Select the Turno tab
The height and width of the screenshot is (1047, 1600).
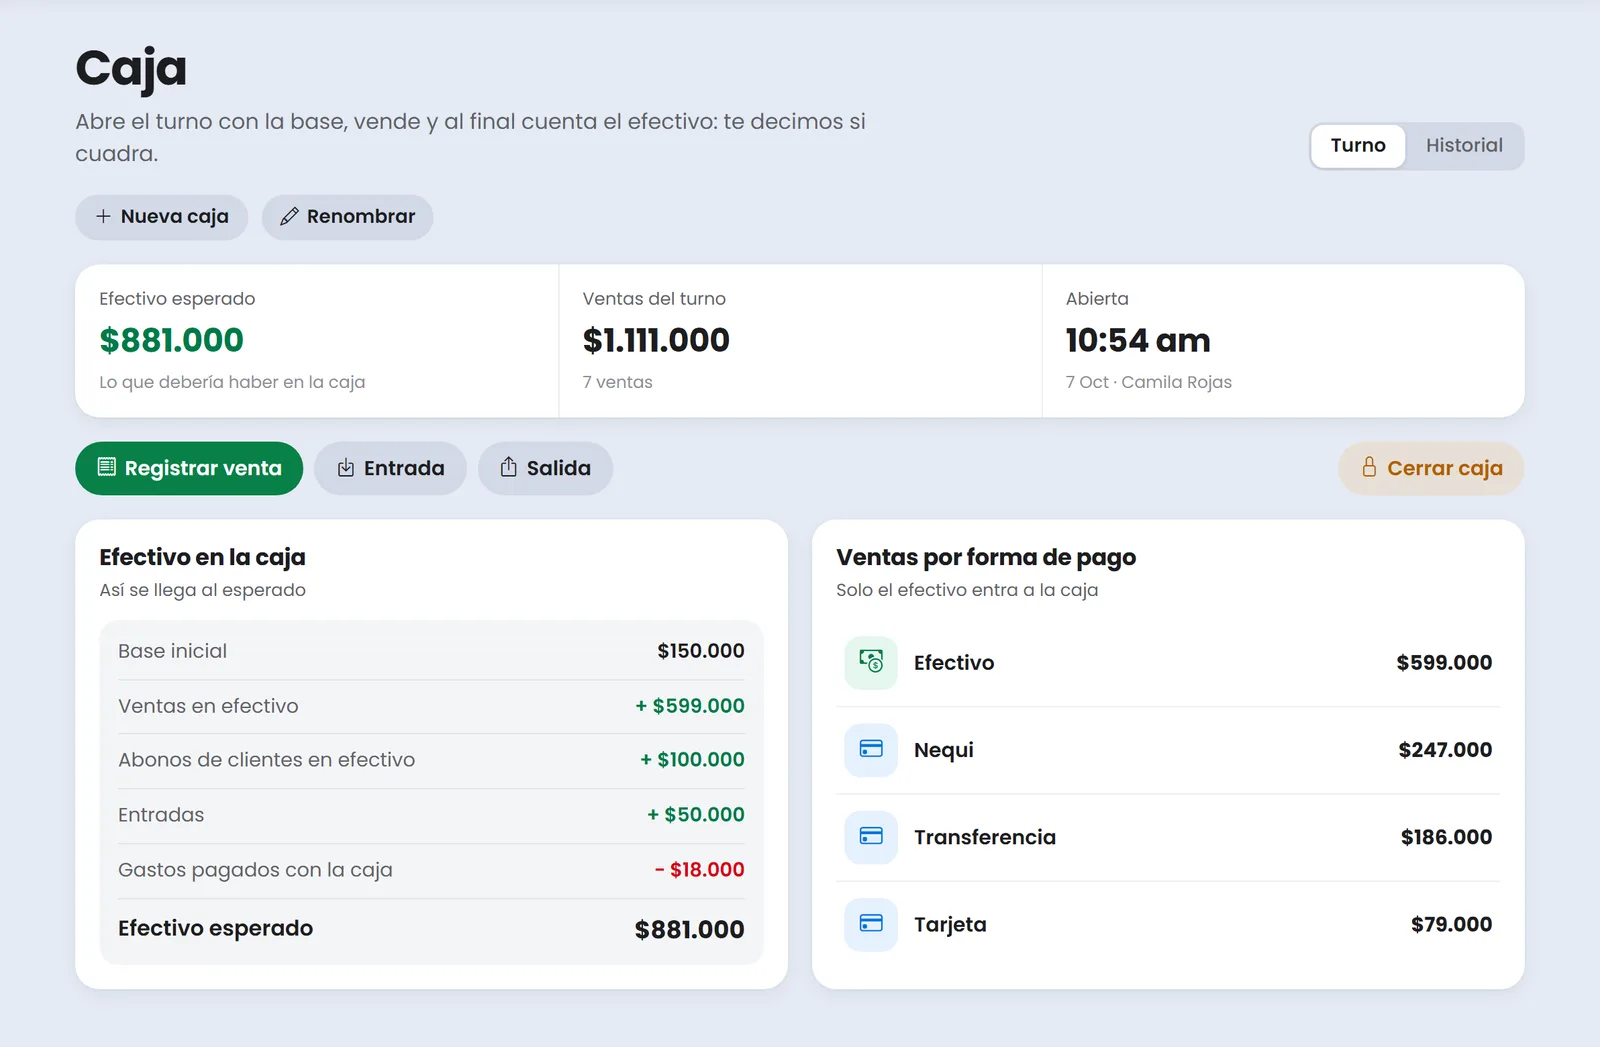[1358, 146]
